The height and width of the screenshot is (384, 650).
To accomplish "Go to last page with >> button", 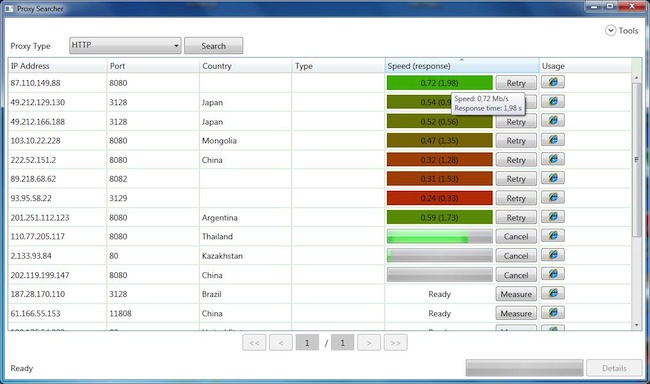I will pyautogui.click(x=395, y=343).
